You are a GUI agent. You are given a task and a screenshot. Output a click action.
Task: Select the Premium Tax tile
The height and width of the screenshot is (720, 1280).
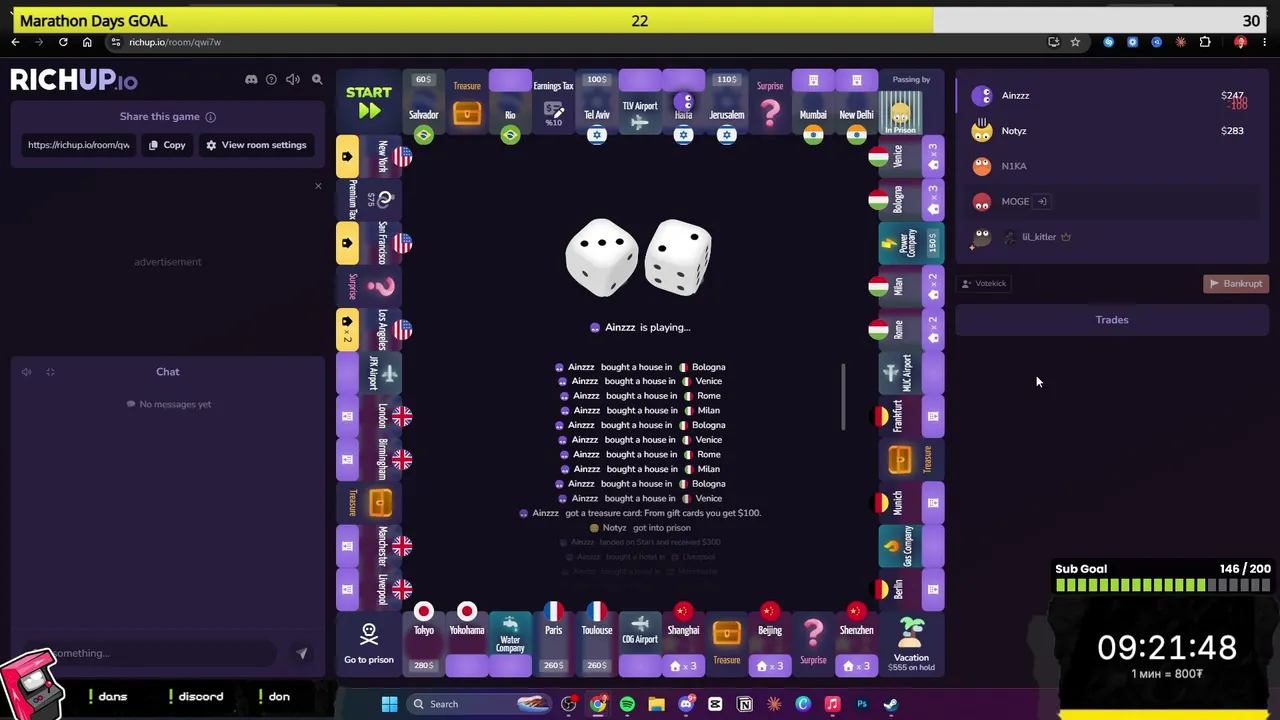(368, 200)
